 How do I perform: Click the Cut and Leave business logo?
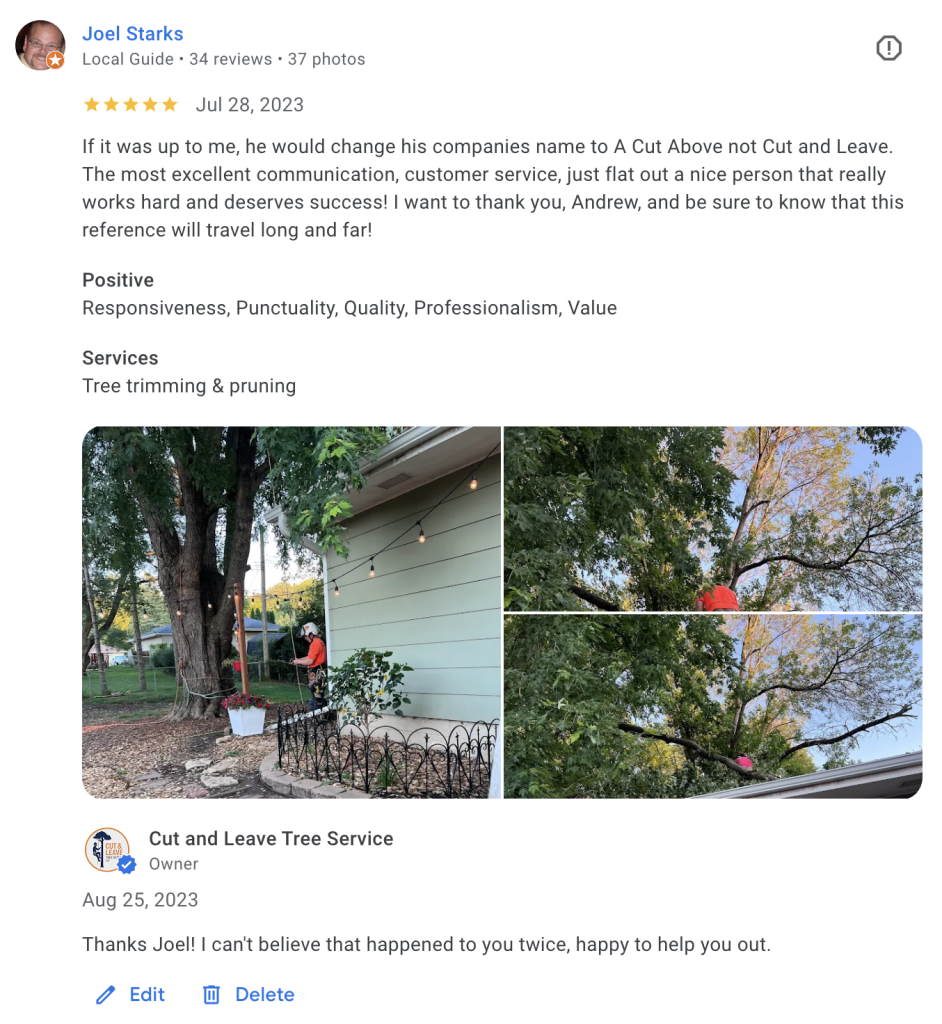(106, 850)
